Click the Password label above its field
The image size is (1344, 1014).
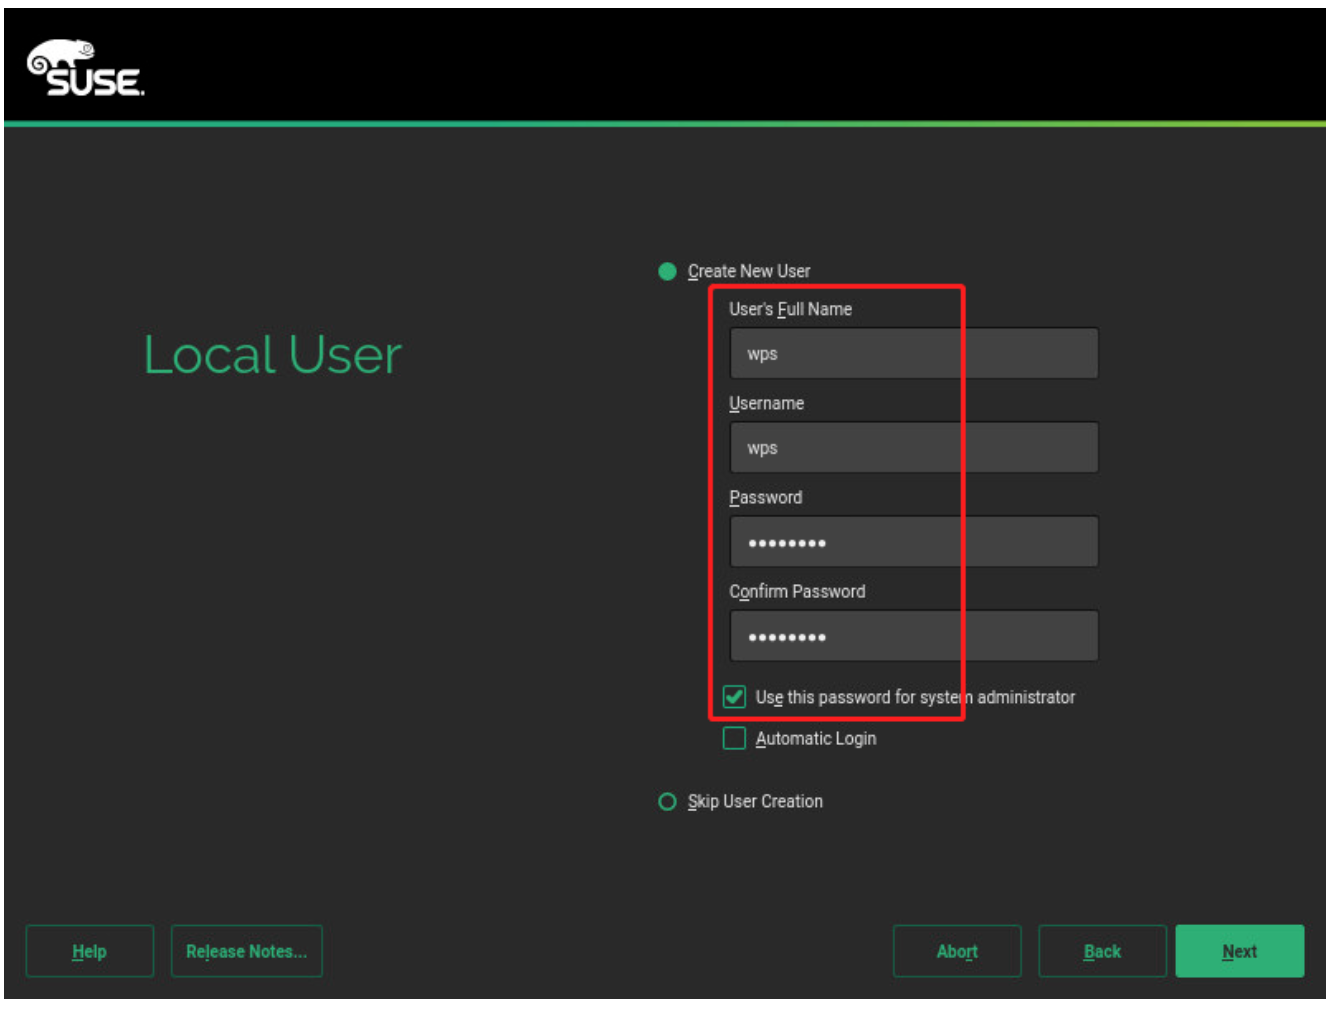765,497
